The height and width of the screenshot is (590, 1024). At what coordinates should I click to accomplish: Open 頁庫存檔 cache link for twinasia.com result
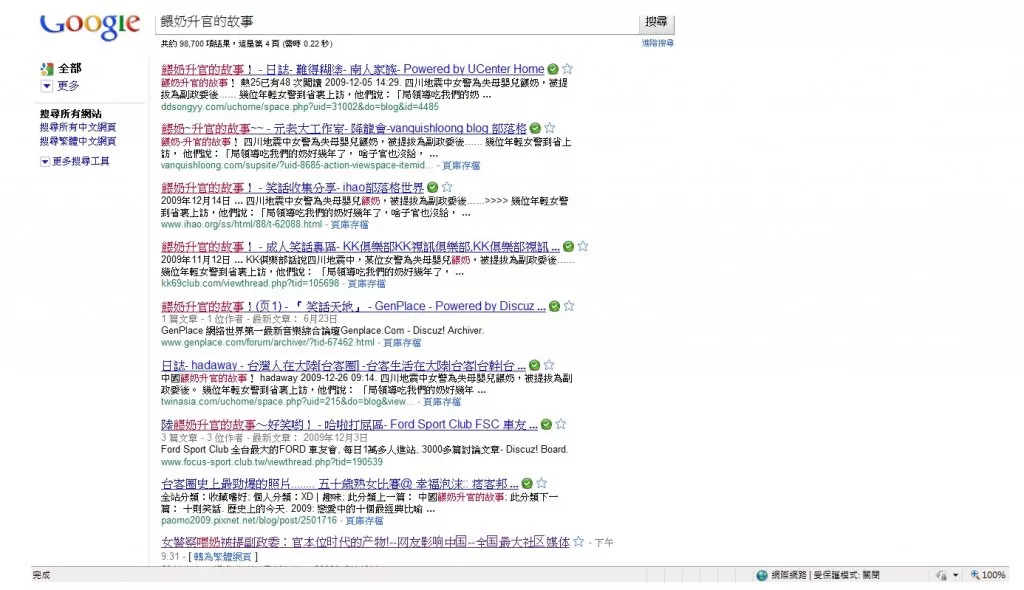click(442, 402)
